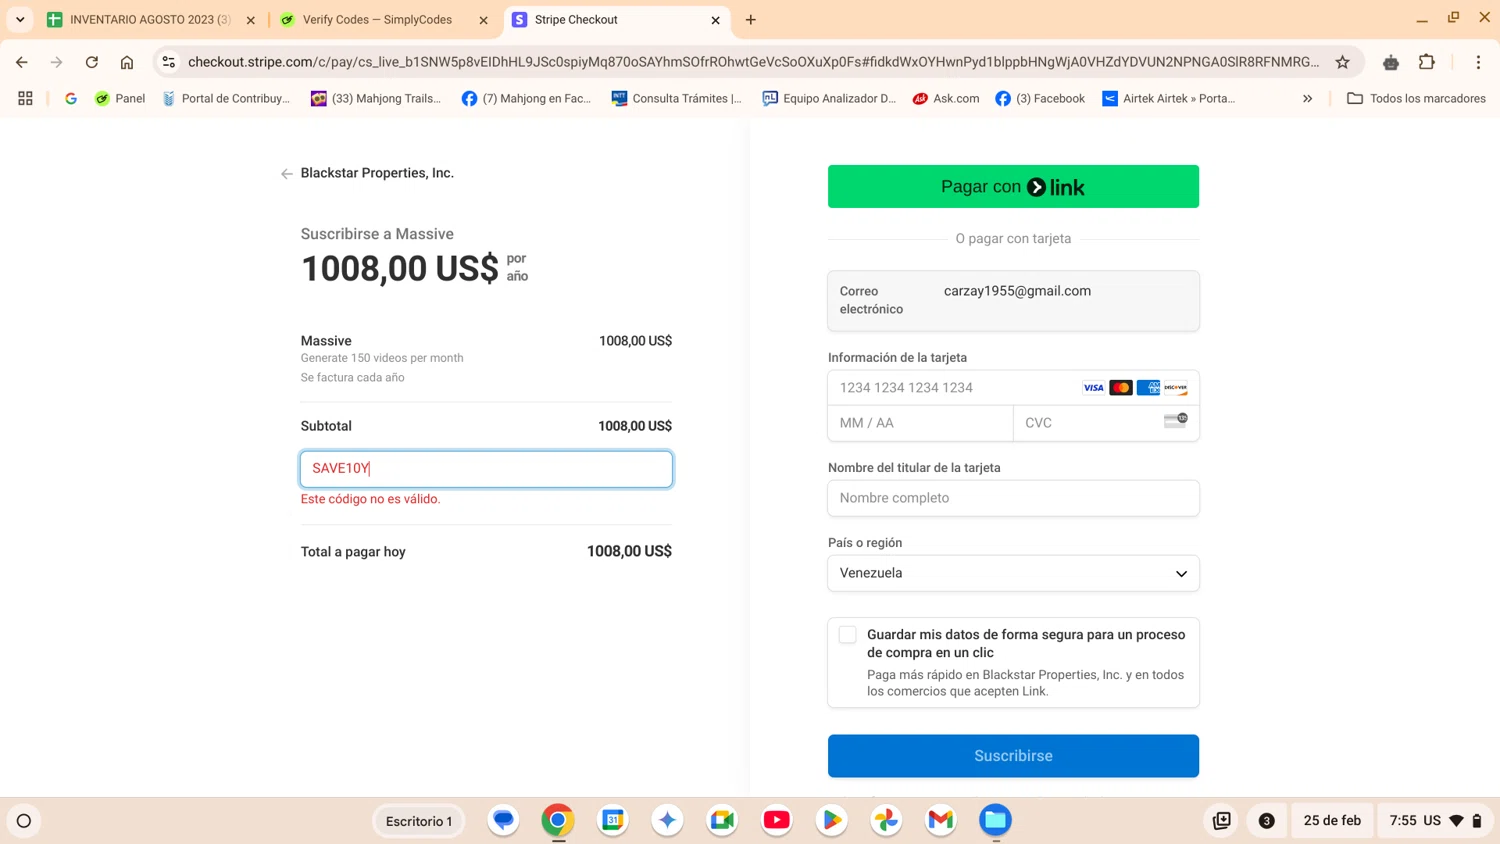Open the Mahjong en Facebook bookmark
This screenshot has width=1500, height=844.
coord(527,98)
